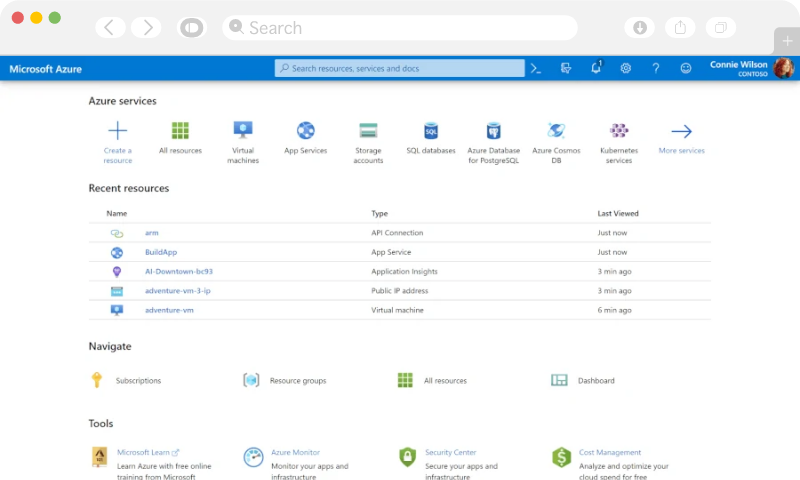800x480 pixels.
Task: Launch Cloud Shell from the top bar
Action: click(536, 69)
